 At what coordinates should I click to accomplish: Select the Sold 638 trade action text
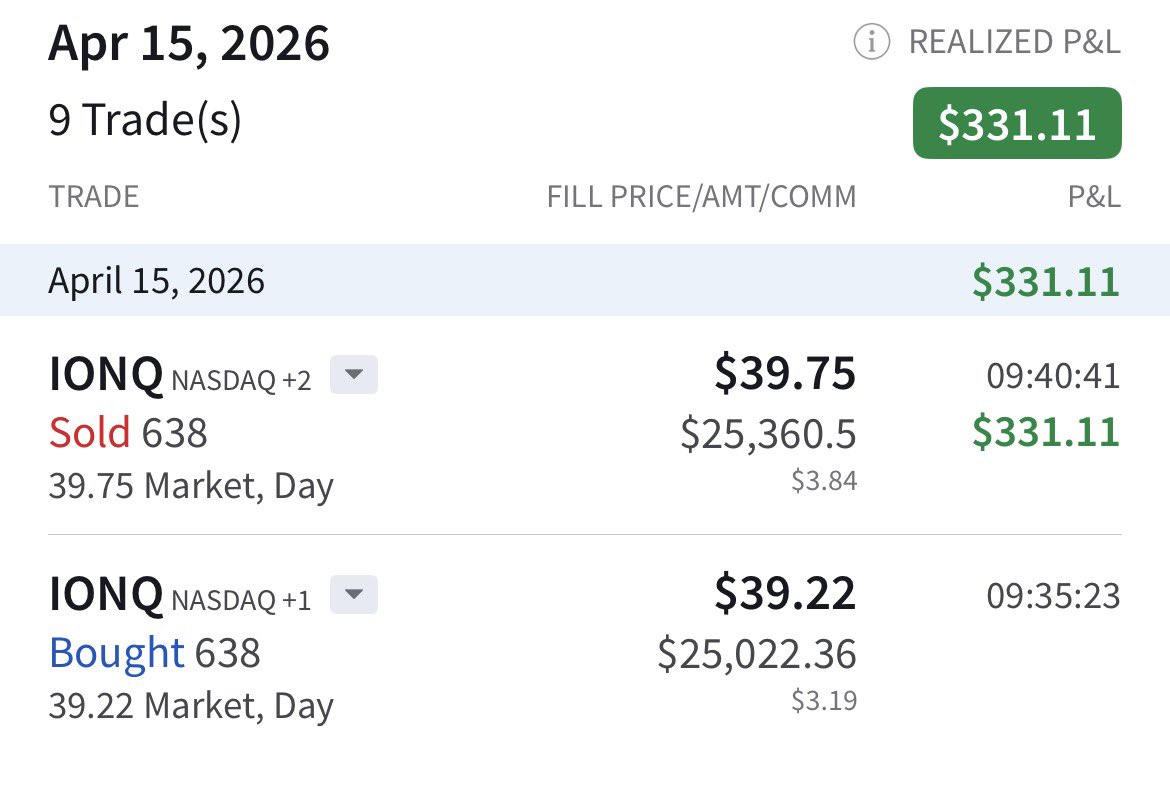(128, 433)
